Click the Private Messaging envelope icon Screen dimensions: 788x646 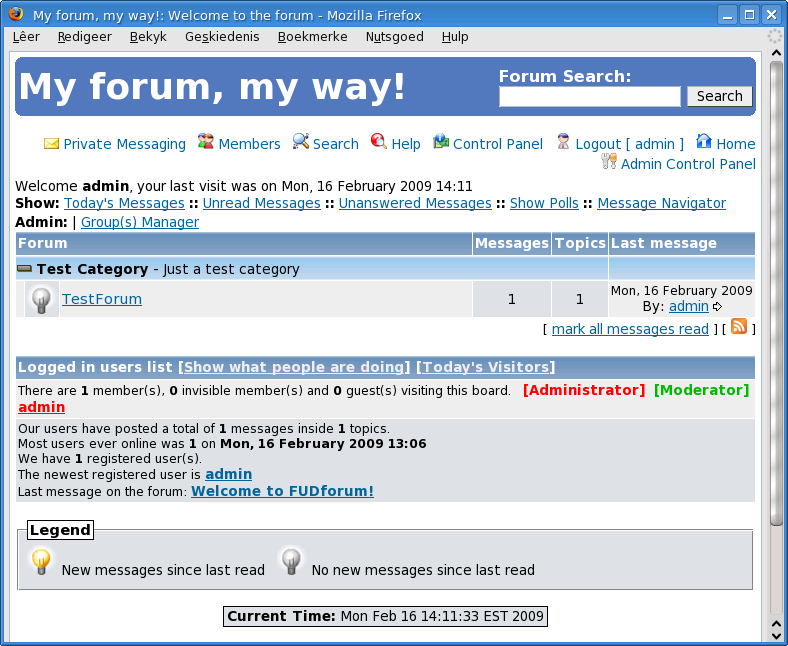51,144
